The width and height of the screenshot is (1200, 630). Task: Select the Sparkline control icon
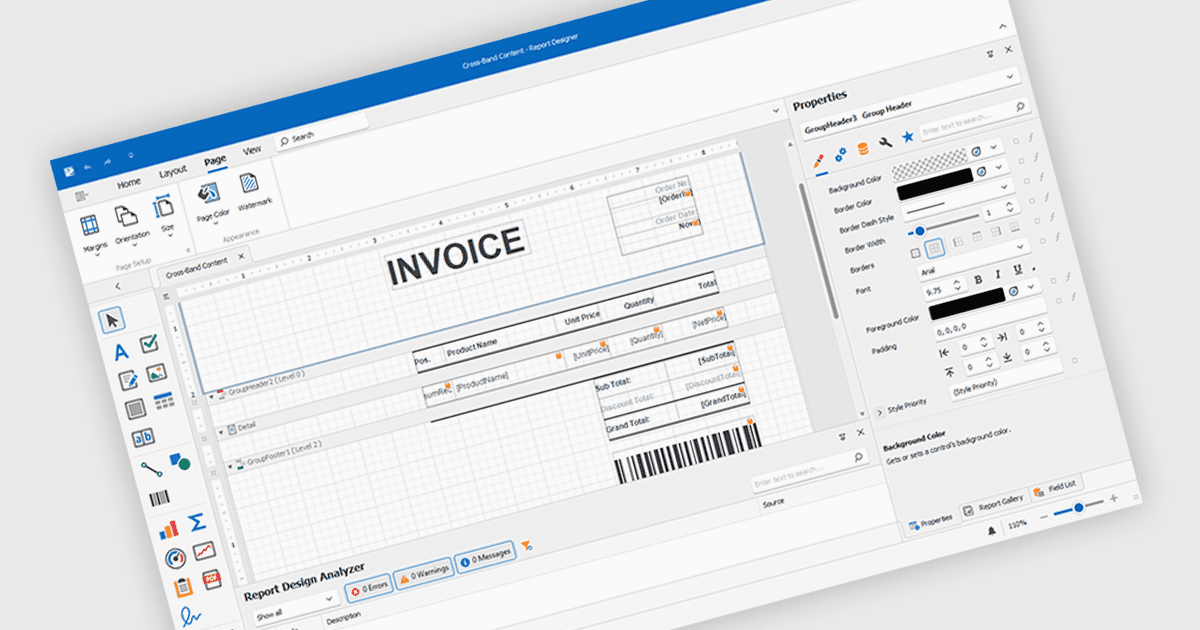[204, 551]
